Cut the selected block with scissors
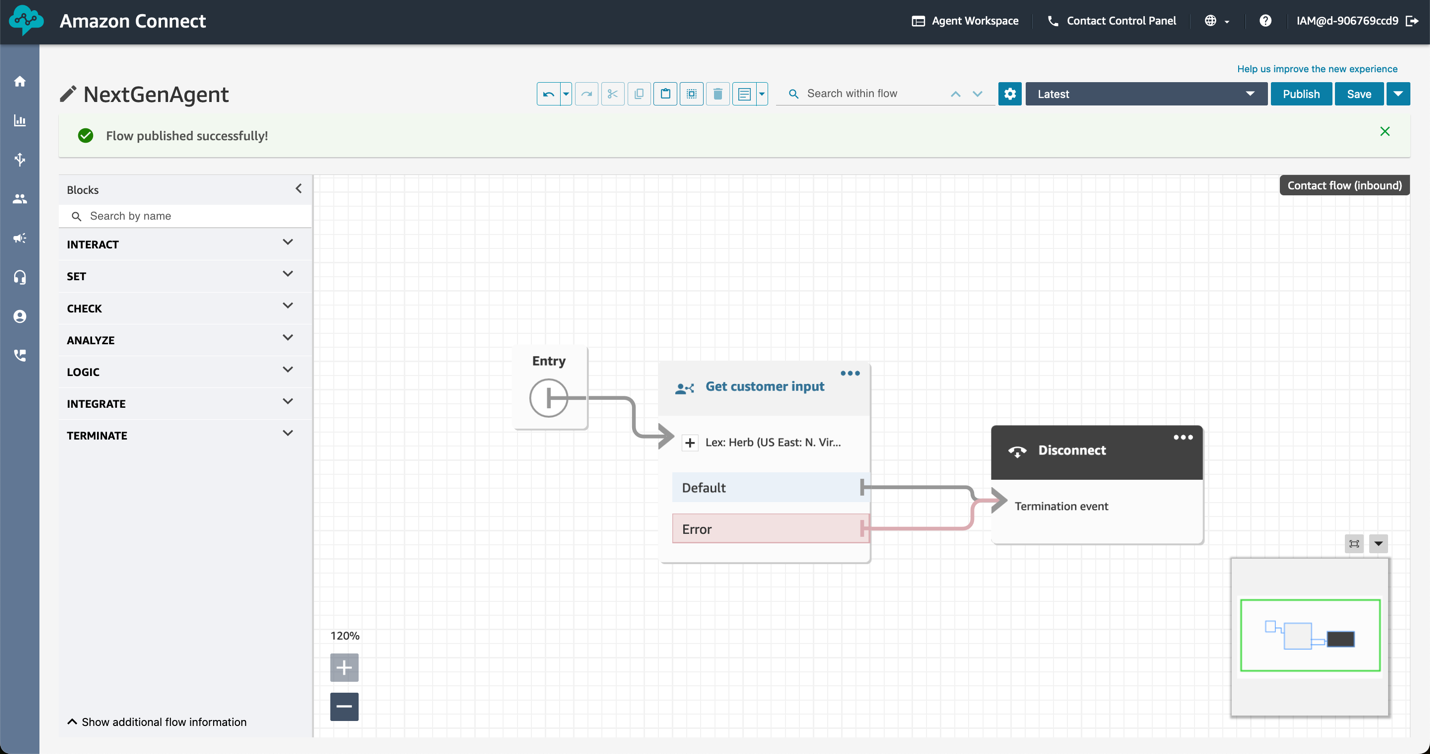The image size is (1430, 754). point(613,94)
